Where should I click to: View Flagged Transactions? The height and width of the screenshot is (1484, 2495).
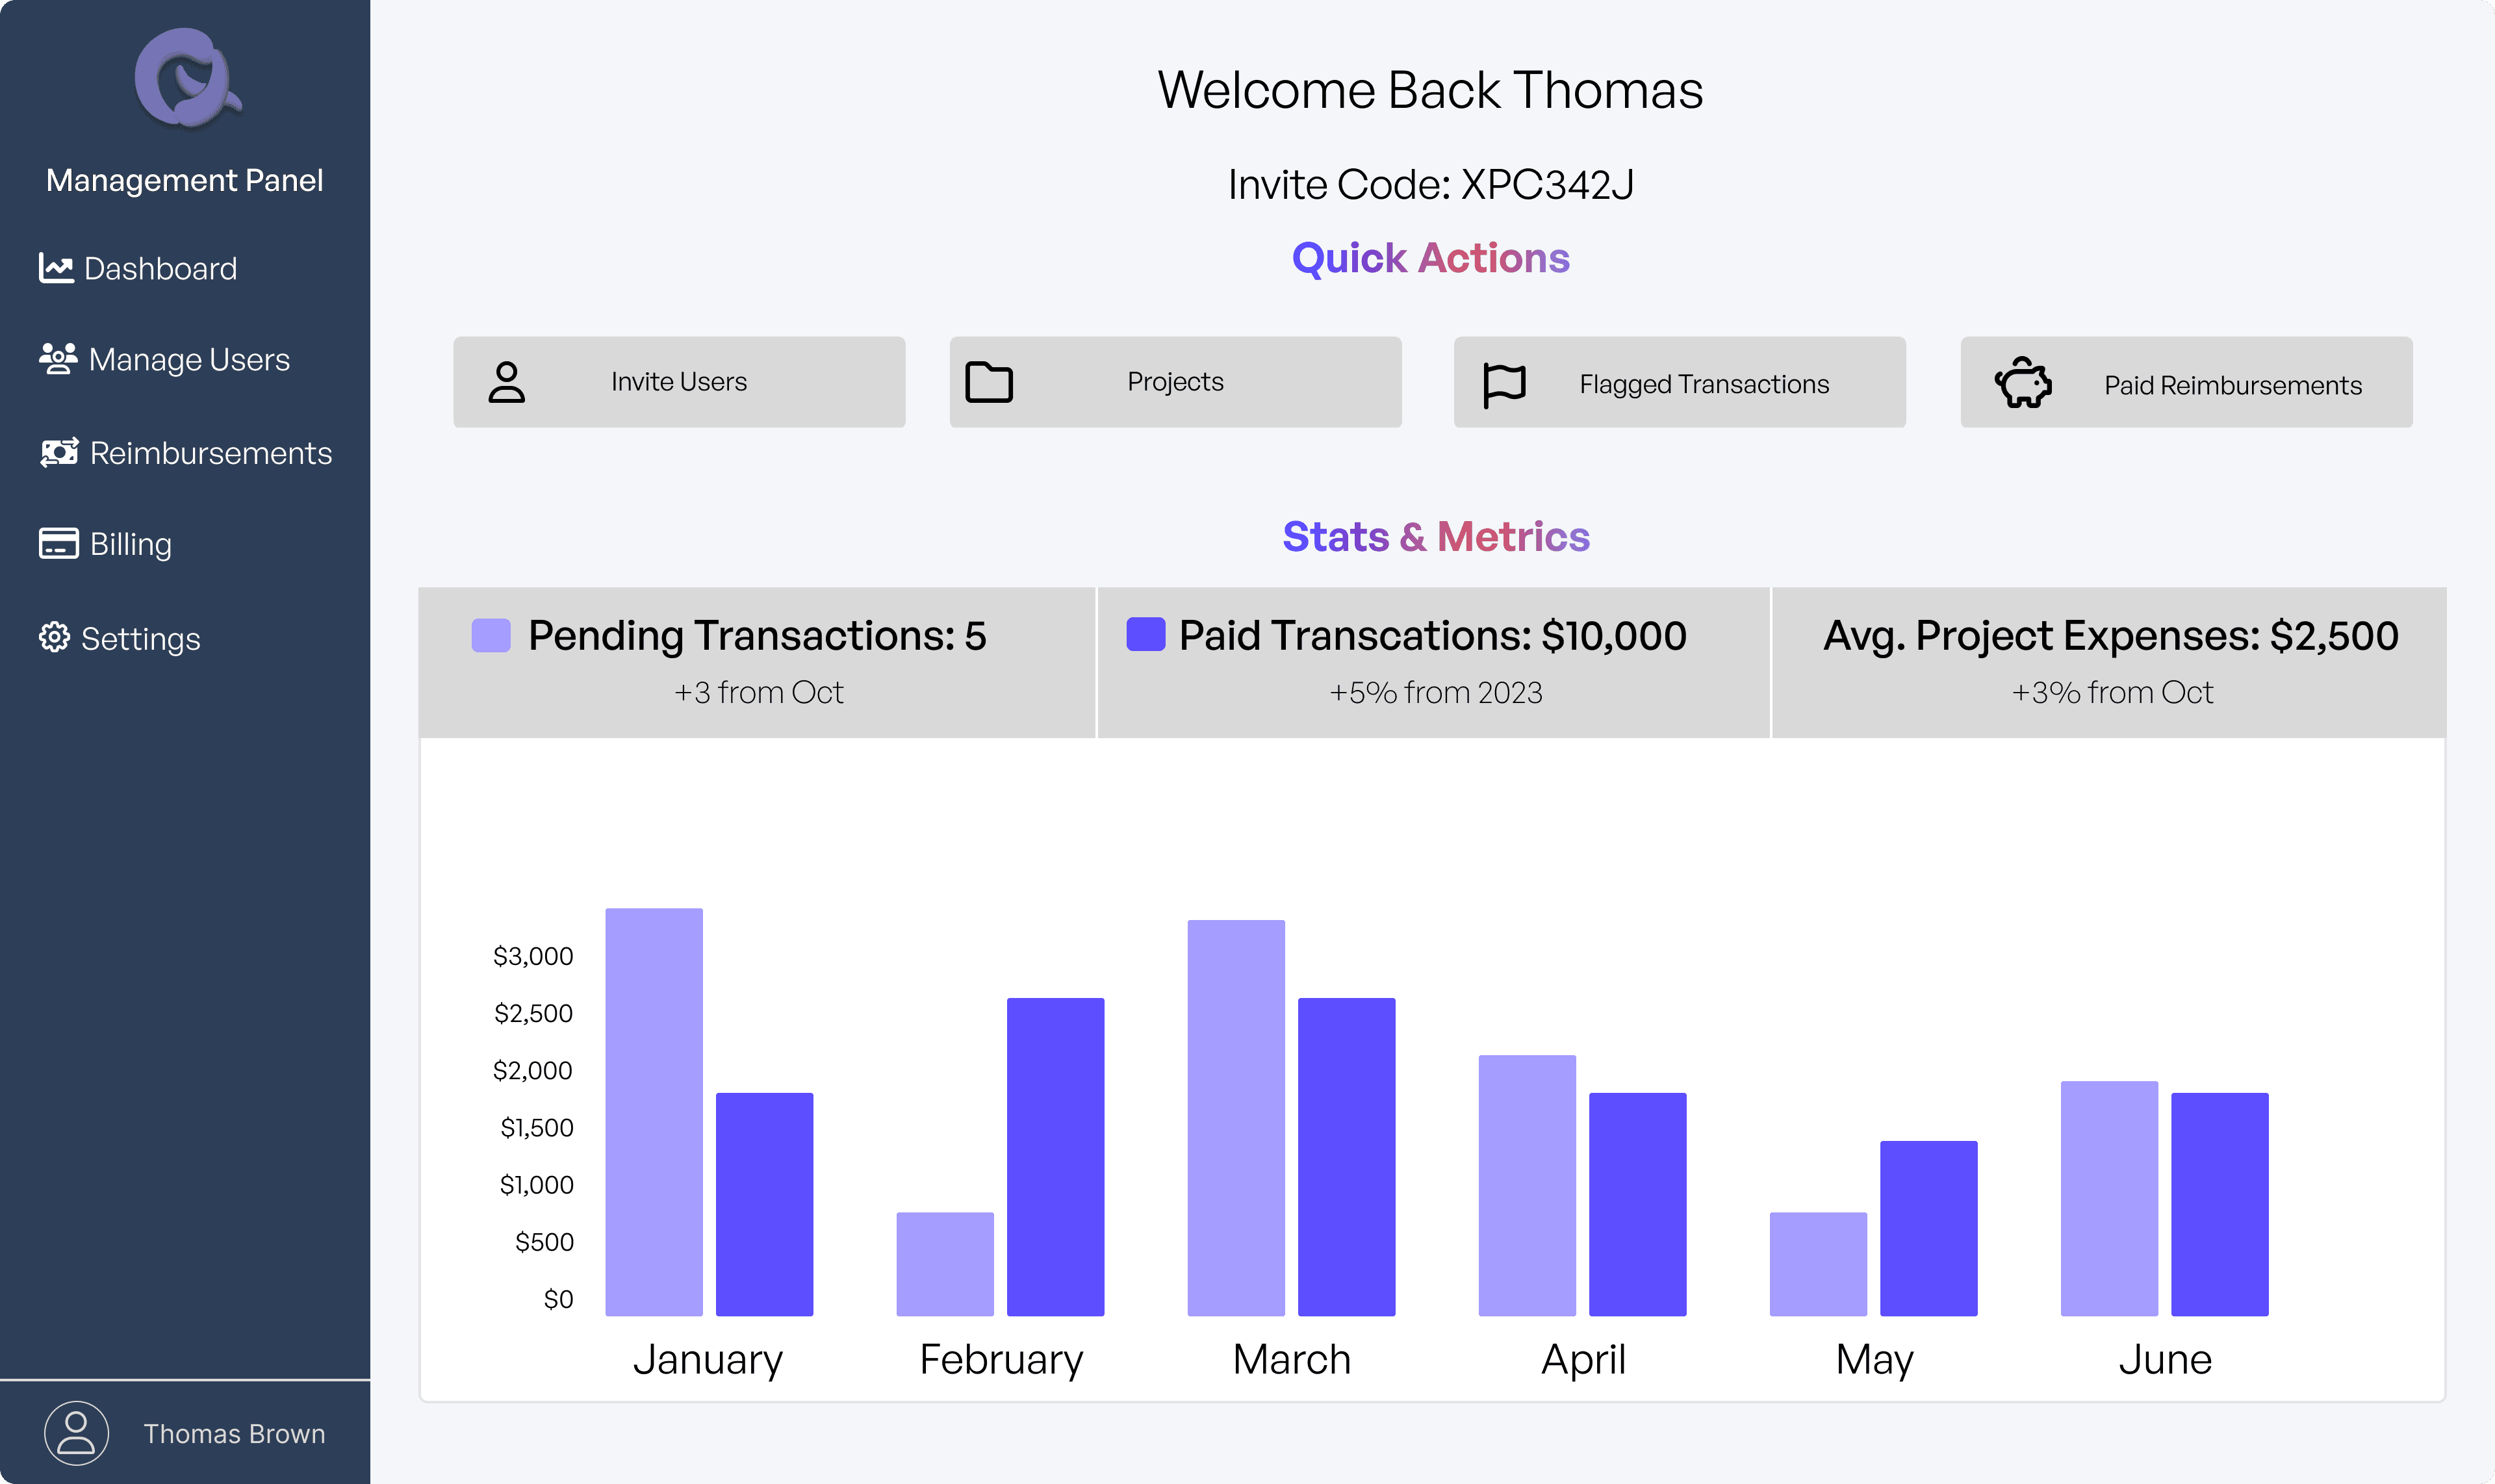click(1679, 382)
